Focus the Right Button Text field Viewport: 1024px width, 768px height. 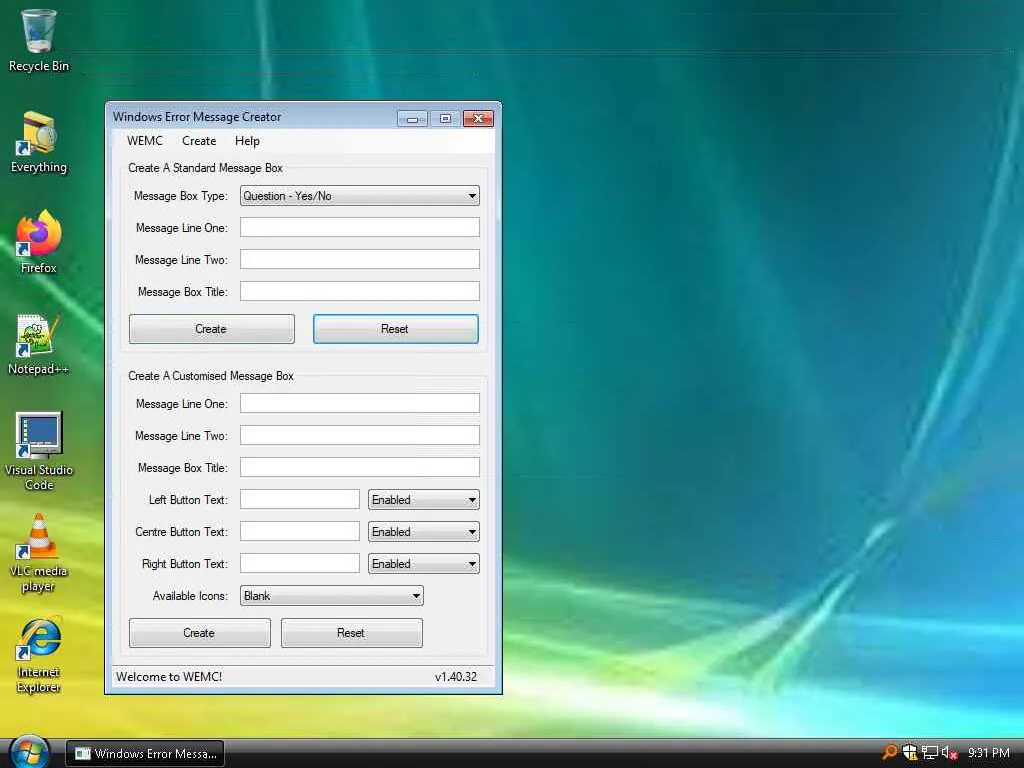(300, 564)
